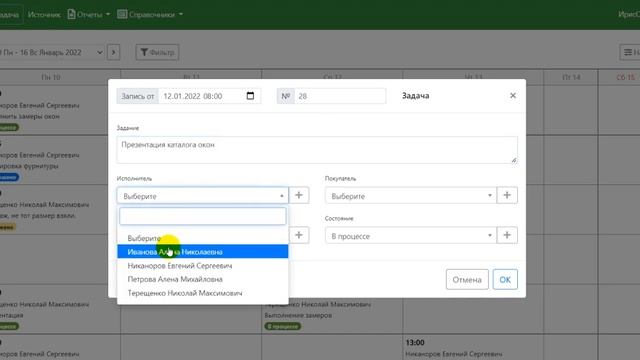Viewport: 640px width, 360px height.
Task: Cancel with the Отмена button
Action: point(467,280)
